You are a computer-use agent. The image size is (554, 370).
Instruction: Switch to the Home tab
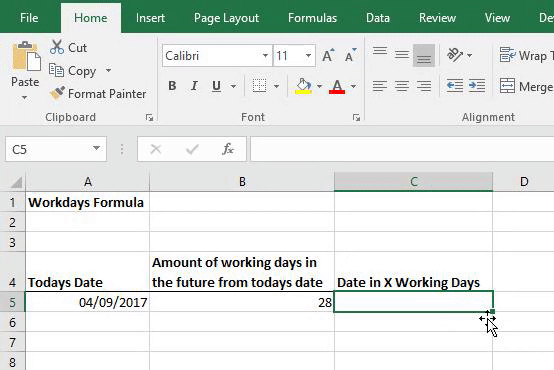click(90, 18)
